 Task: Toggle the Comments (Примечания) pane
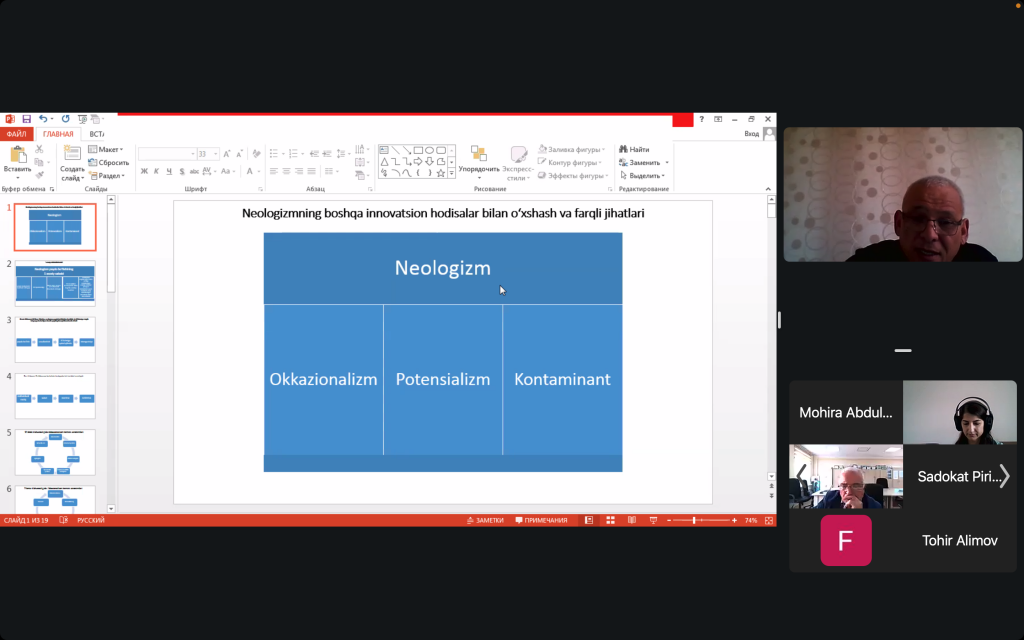click(540, 520)
